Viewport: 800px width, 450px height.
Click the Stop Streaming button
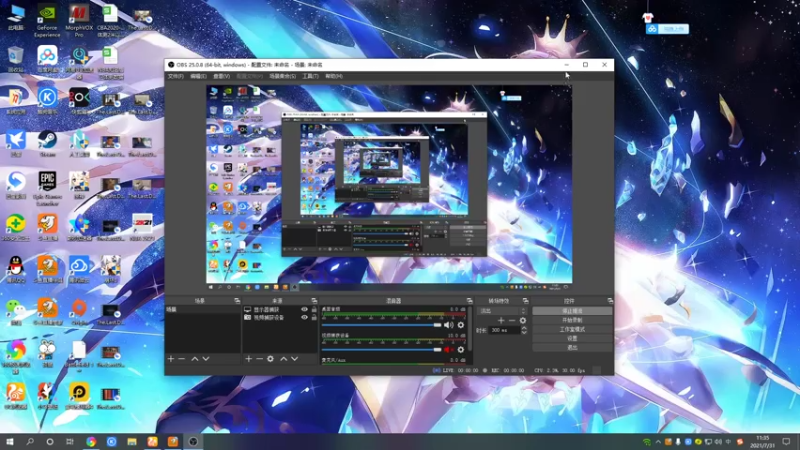(x=572, y=311)
